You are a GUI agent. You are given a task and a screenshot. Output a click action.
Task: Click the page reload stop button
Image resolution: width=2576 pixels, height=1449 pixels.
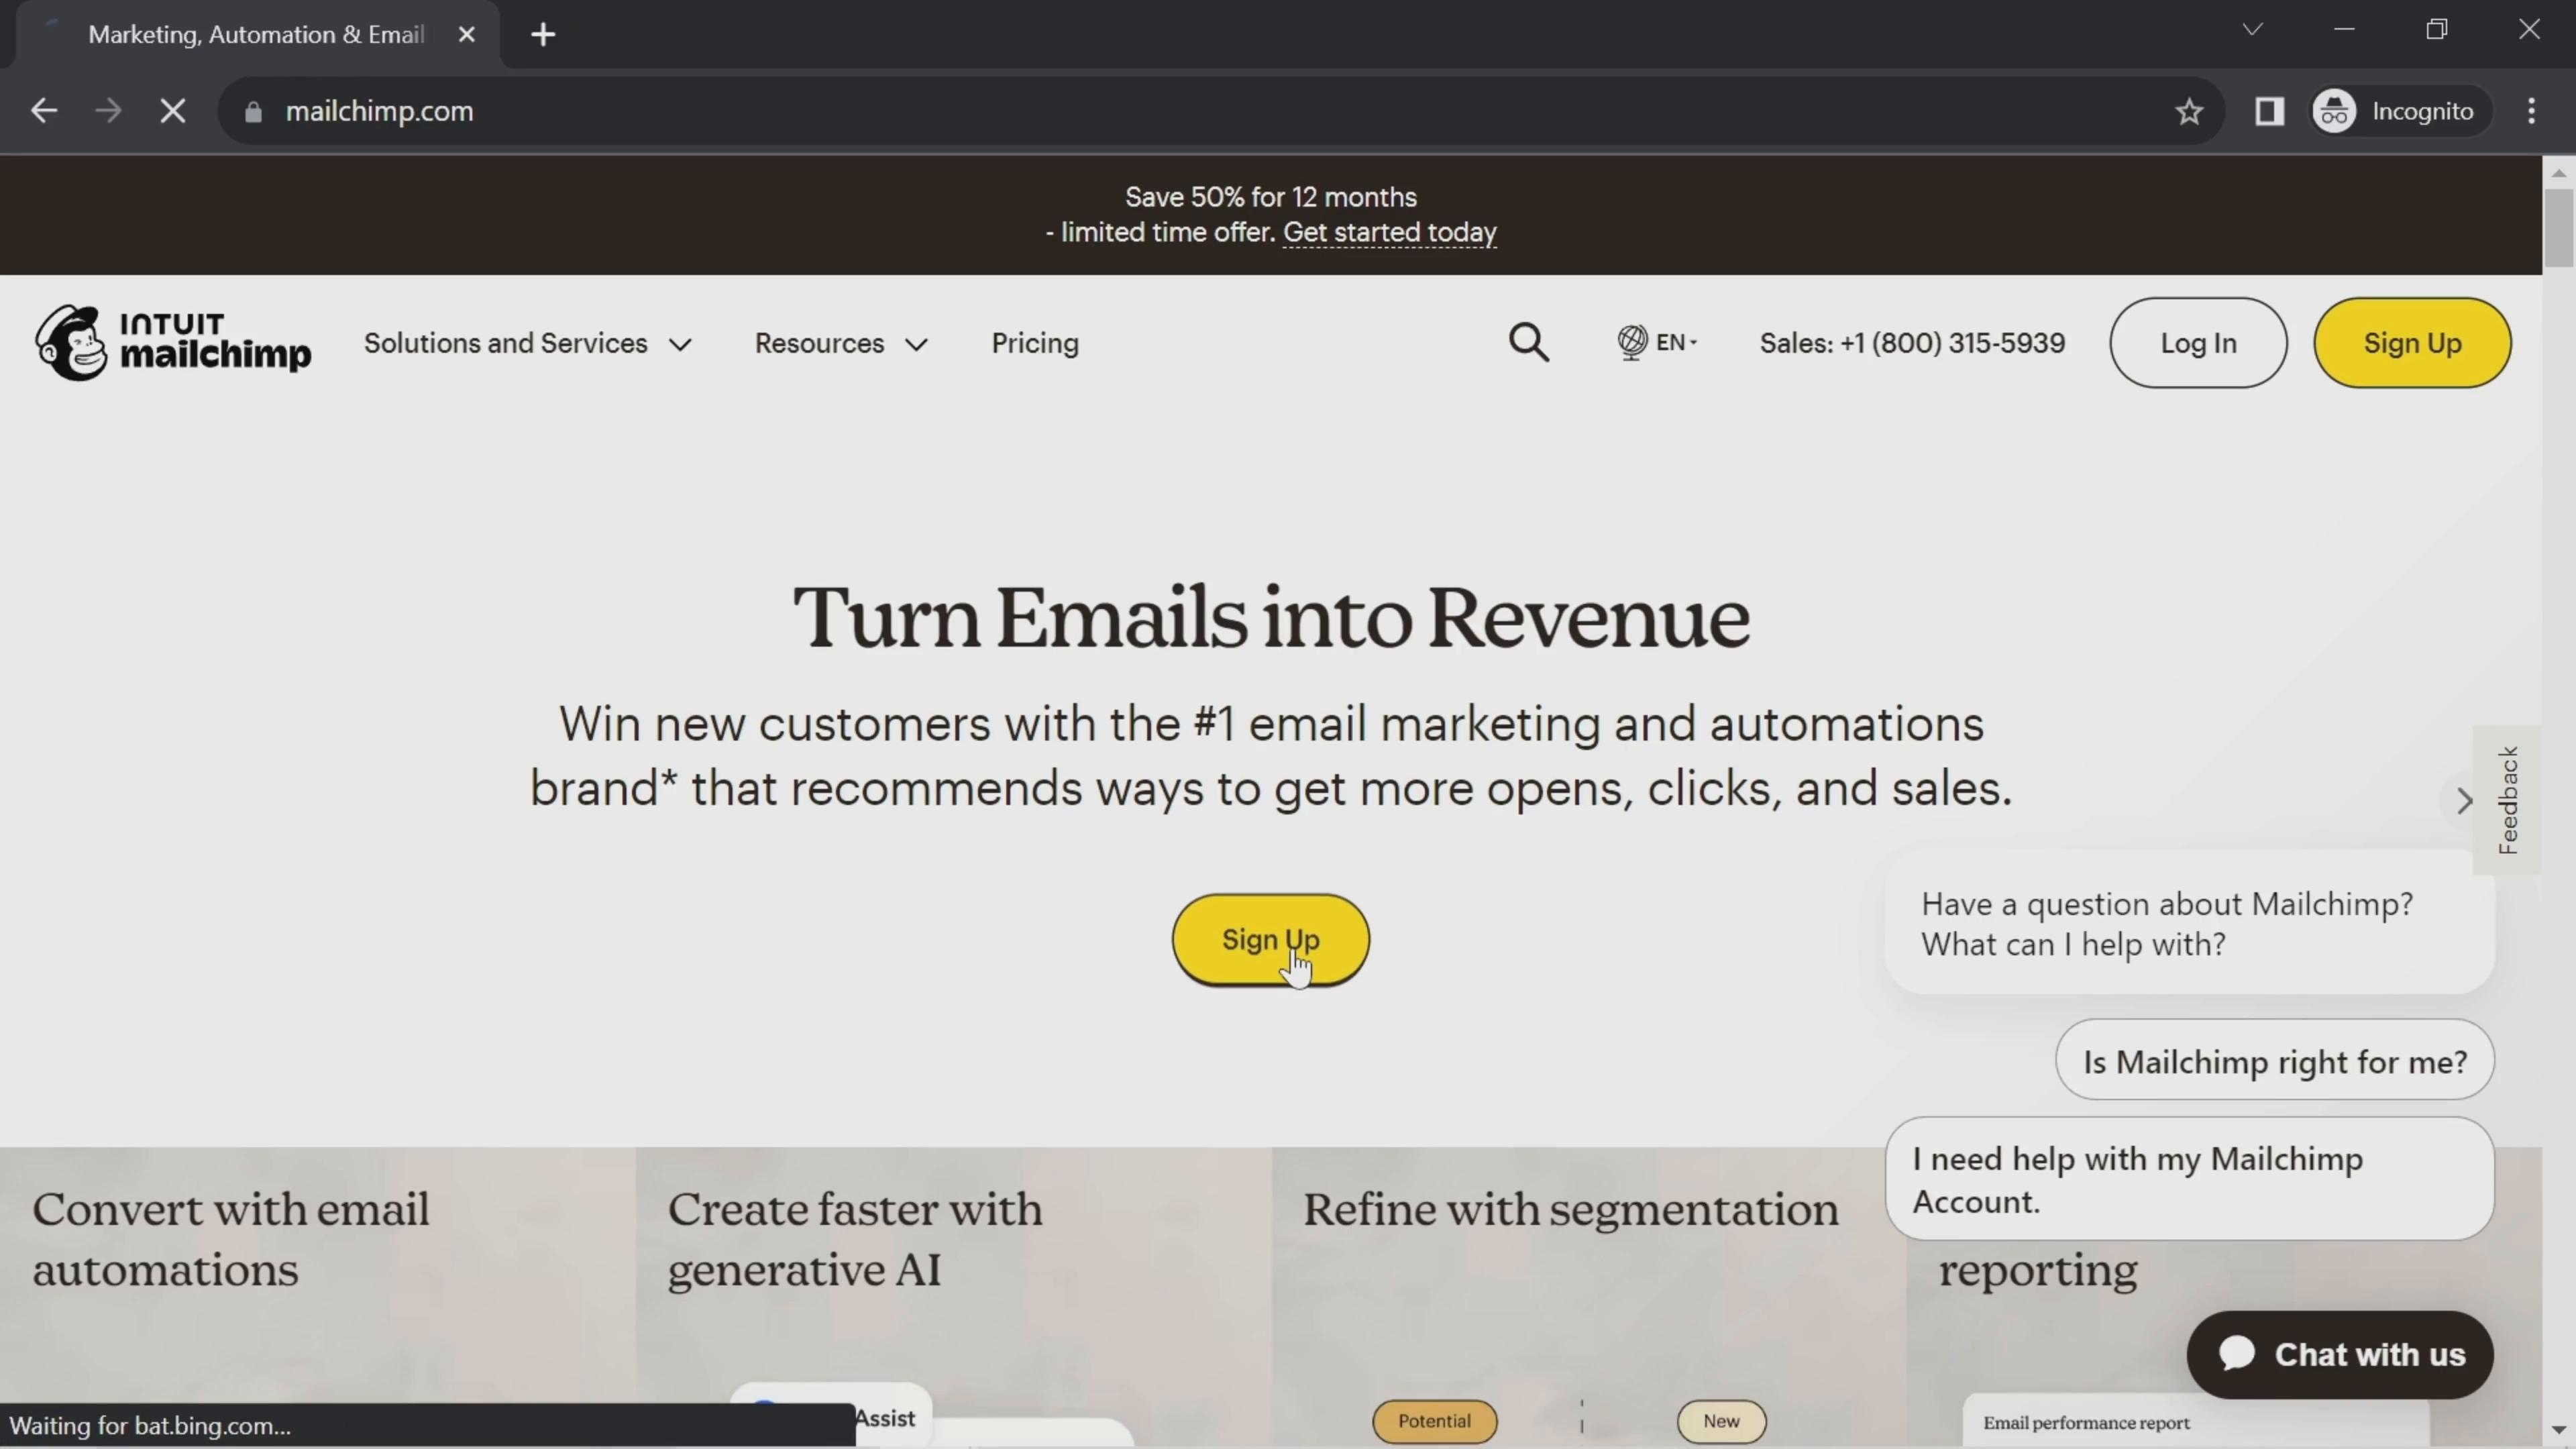(x=172, y=110)
